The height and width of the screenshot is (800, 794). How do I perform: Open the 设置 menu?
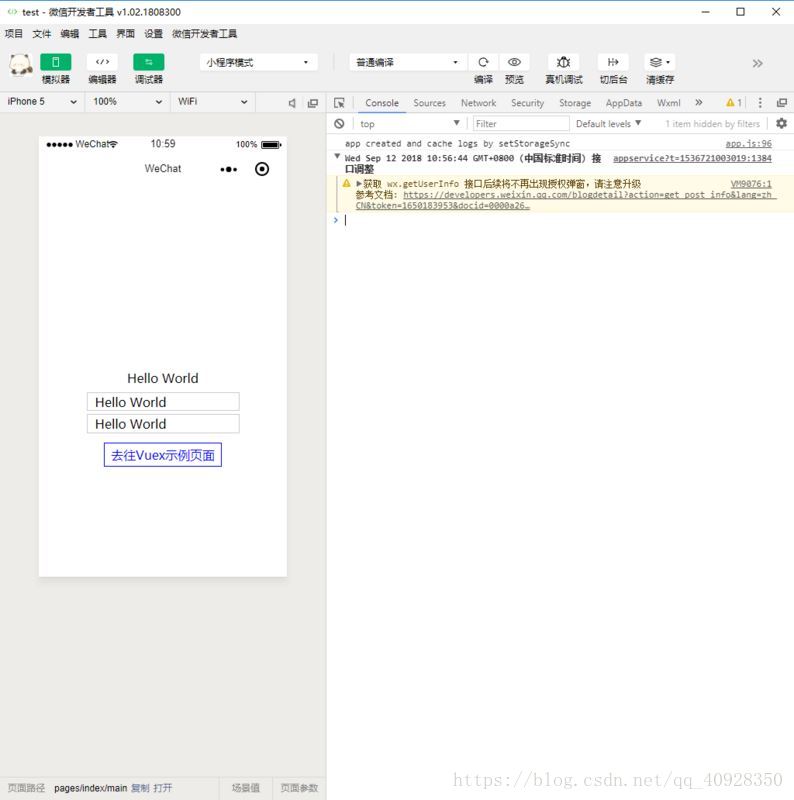(x=153, y=34)
